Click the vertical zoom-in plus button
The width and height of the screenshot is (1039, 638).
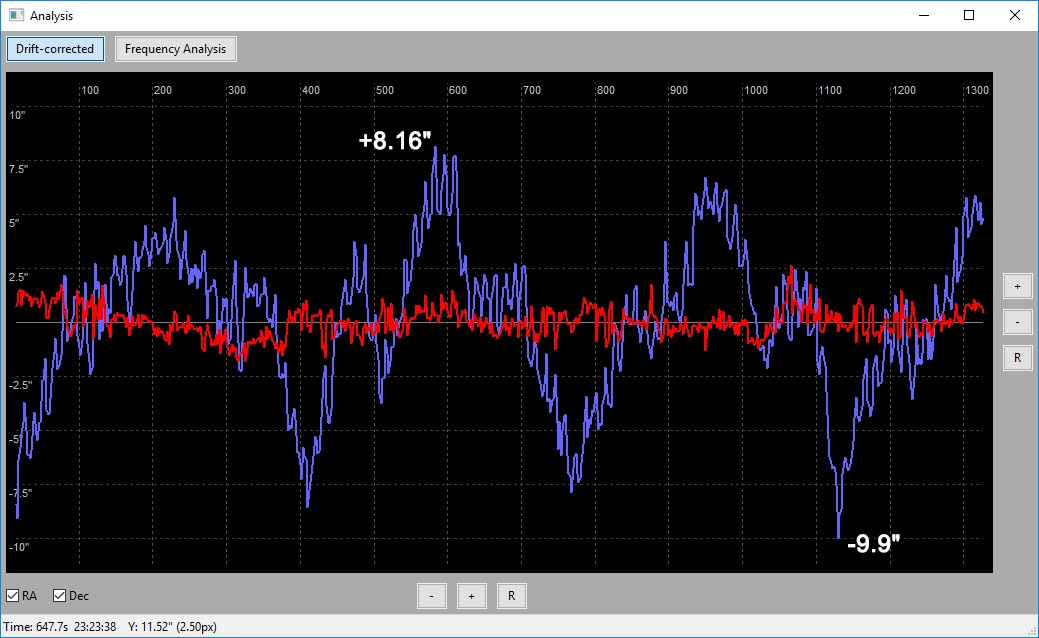[1017, 286]
